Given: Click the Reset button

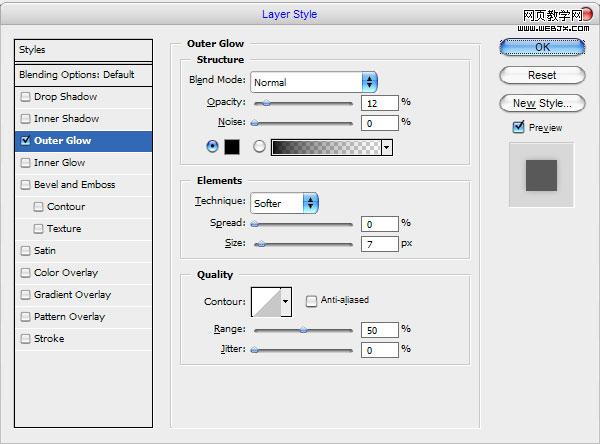Looking at the screenshot, I should click(x=542, y=75).
